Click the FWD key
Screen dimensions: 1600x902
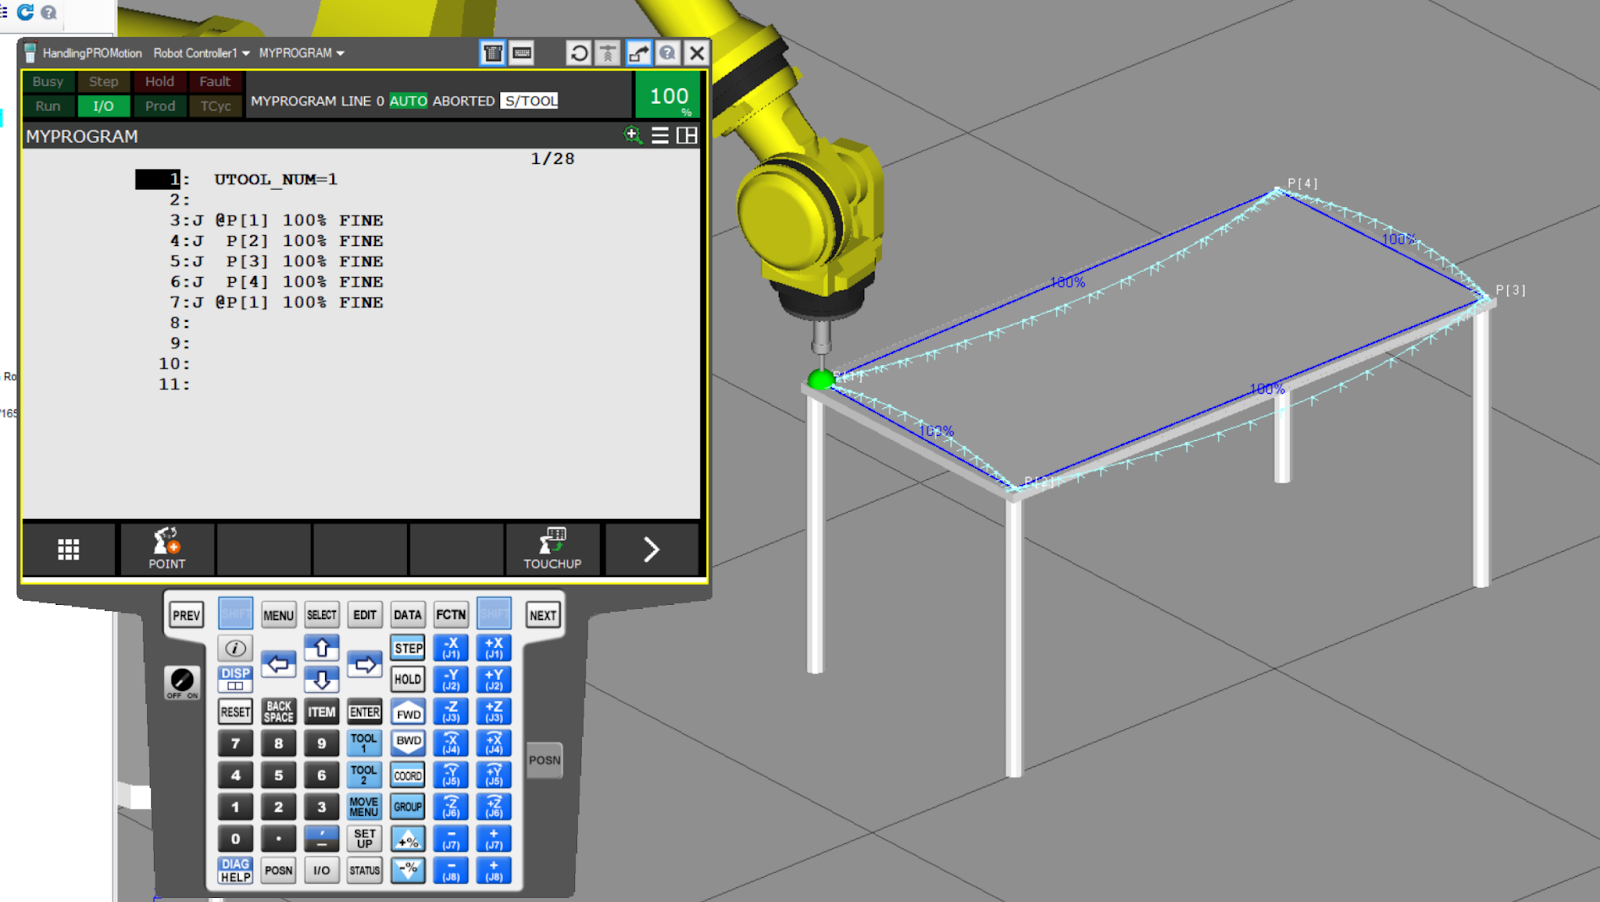(x=408, y=713)
